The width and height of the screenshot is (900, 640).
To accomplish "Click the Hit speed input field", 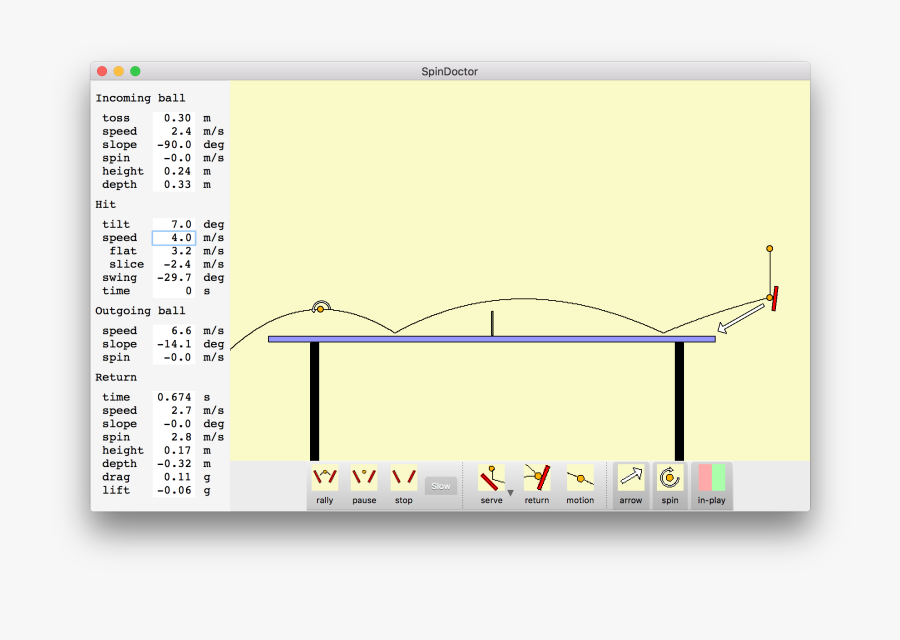I will 174,238.
